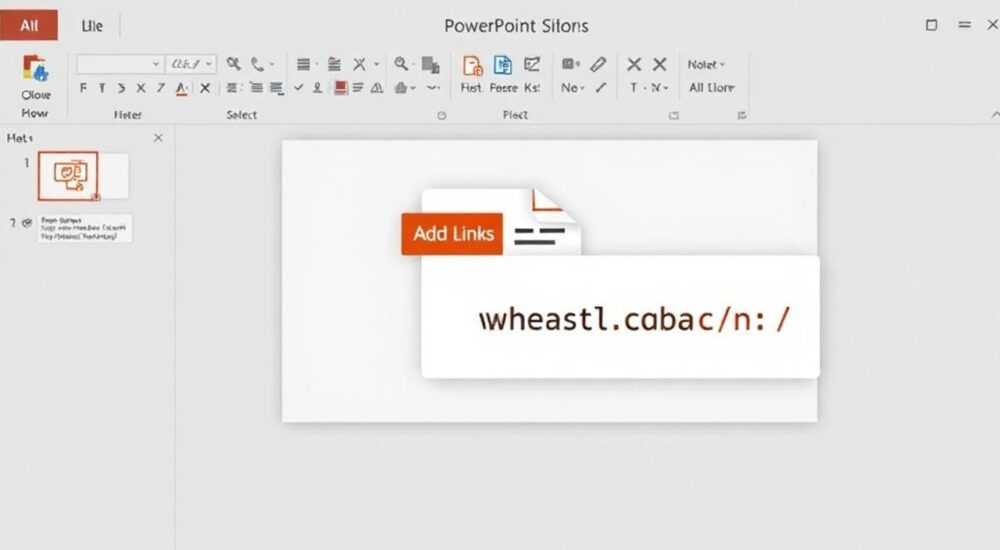Select slide 1 thumbnail
The height and width of the screenshot is (550, 1000).
68,175
